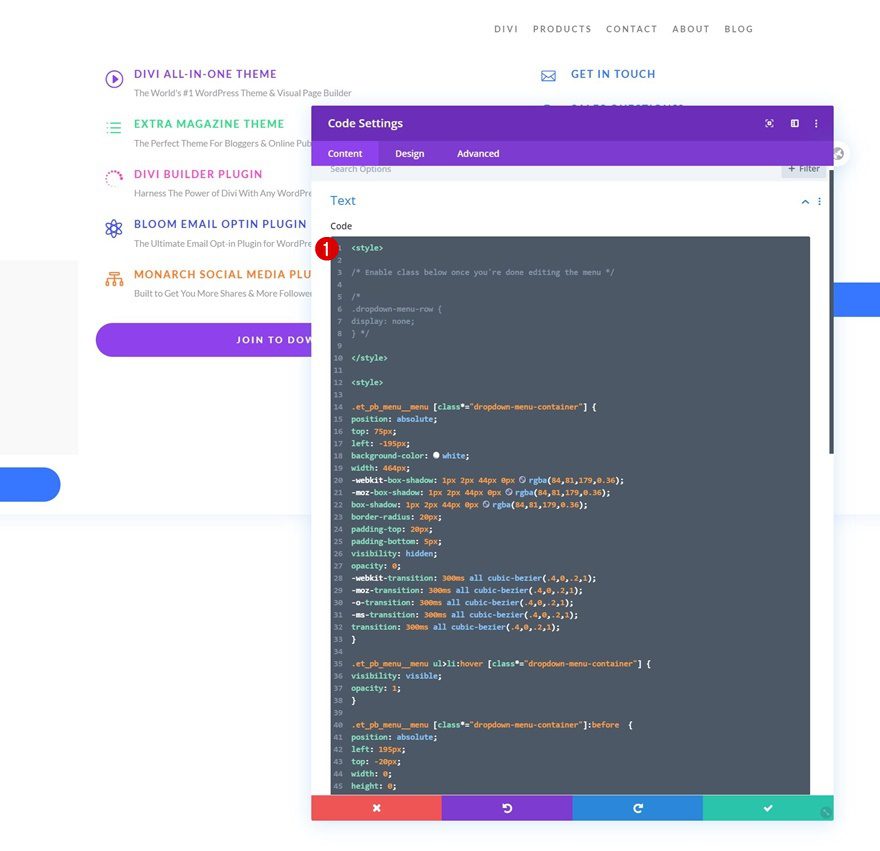Viewport: 880px width, 851px height.
Task: Click the Divi Builder Plugin spiral icon
Action: (x=113, y=177)
